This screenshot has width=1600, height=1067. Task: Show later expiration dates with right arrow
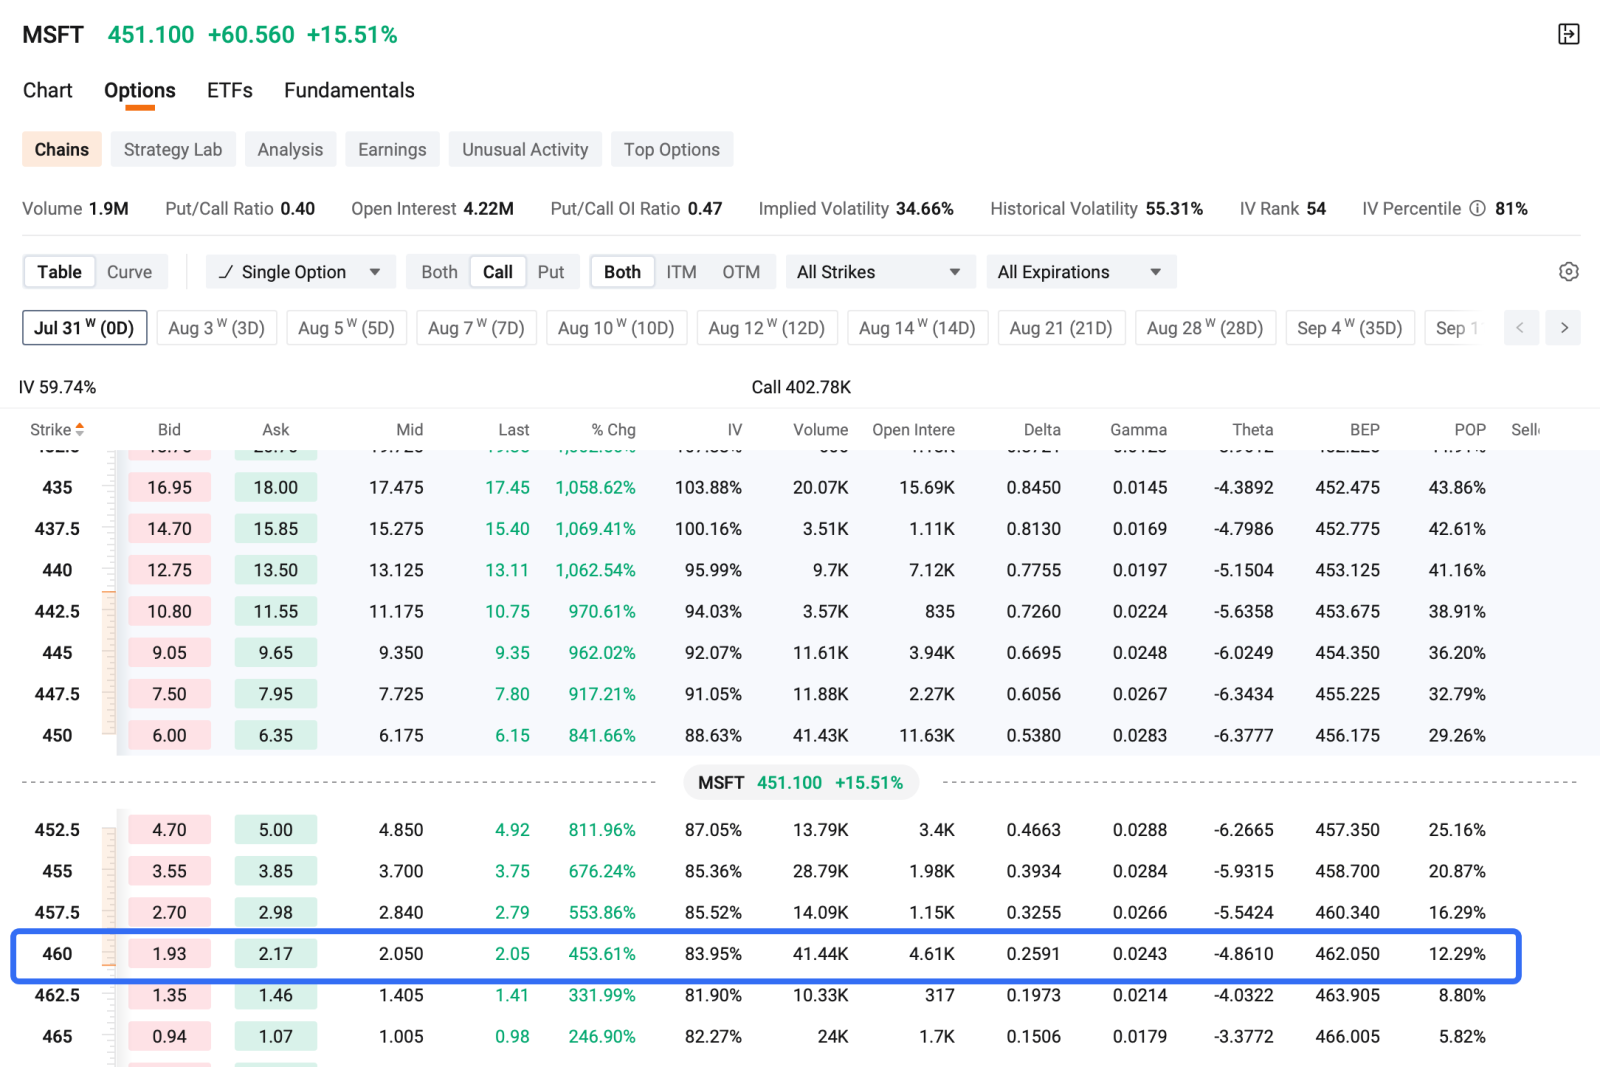[x=1564, y=328]
